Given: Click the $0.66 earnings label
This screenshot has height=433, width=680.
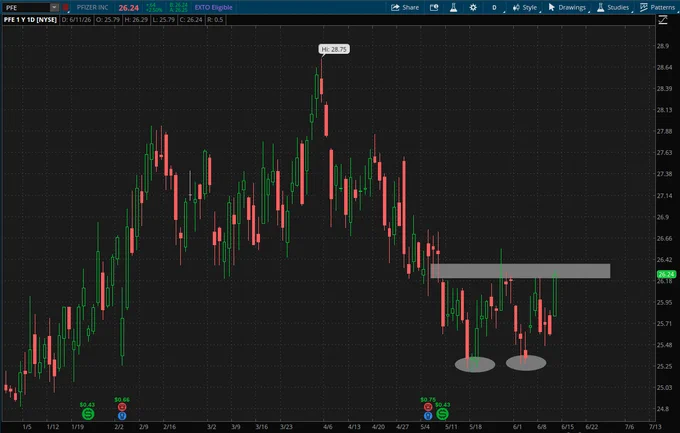Looking at the screenshot, I should 122,400.
